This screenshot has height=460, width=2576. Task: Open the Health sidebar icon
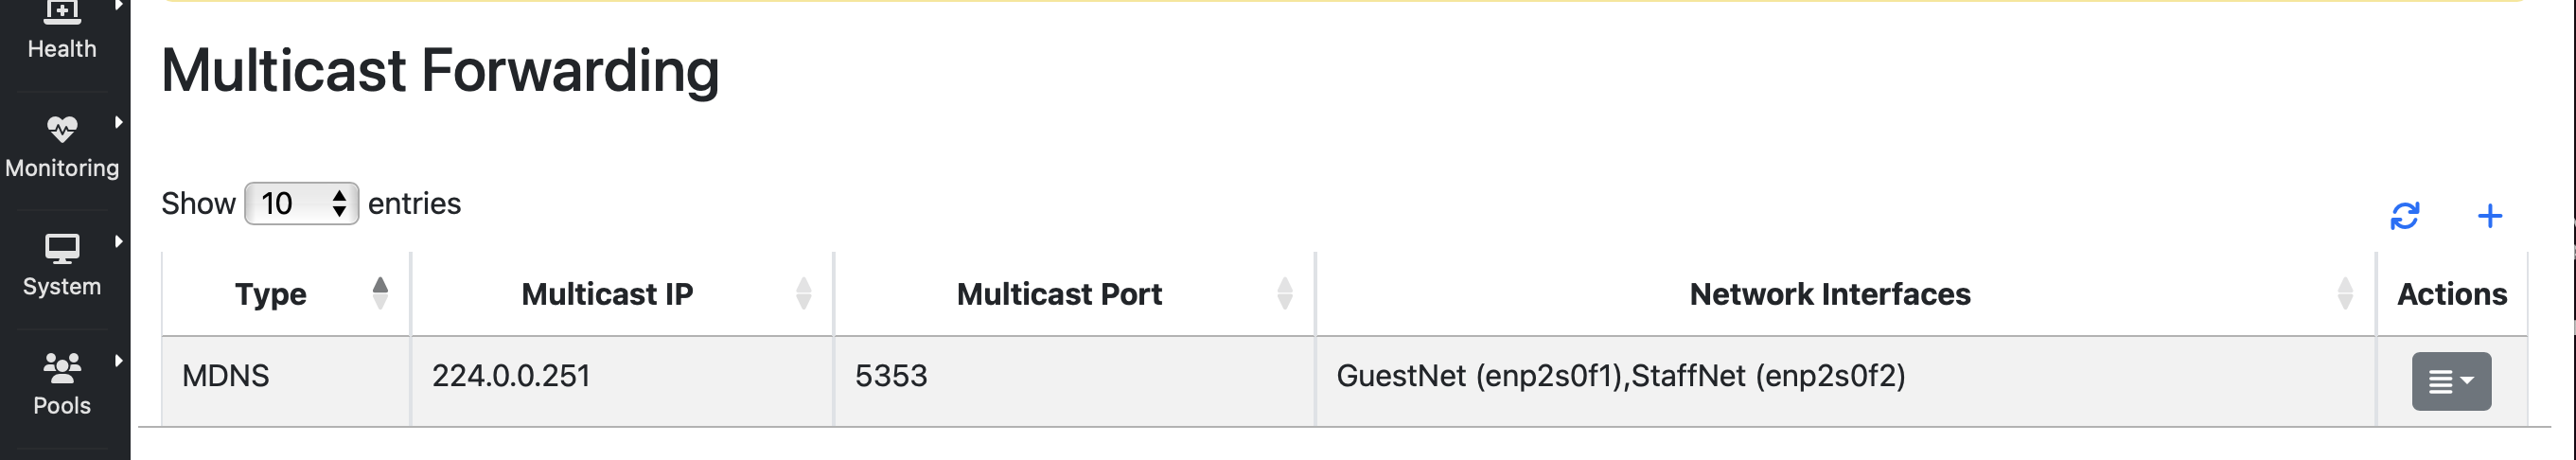coord(62,12)
